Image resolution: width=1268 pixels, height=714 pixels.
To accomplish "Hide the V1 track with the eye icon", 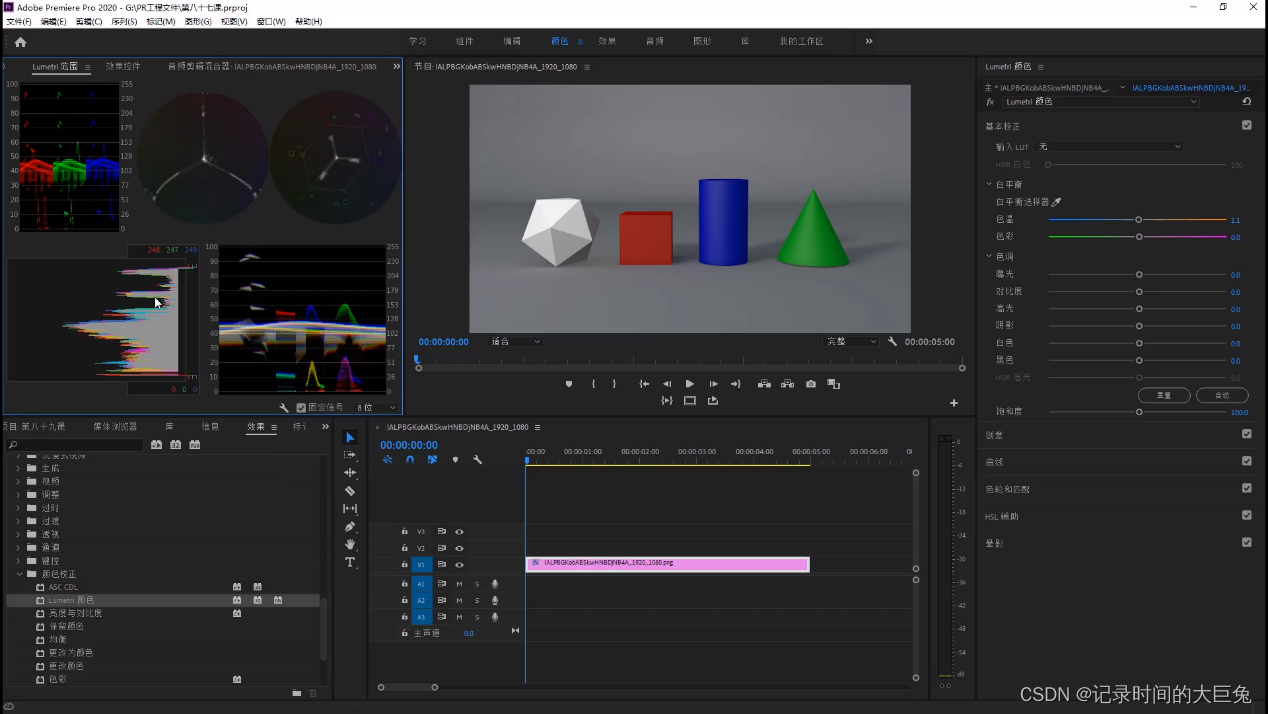I will 459,565.
